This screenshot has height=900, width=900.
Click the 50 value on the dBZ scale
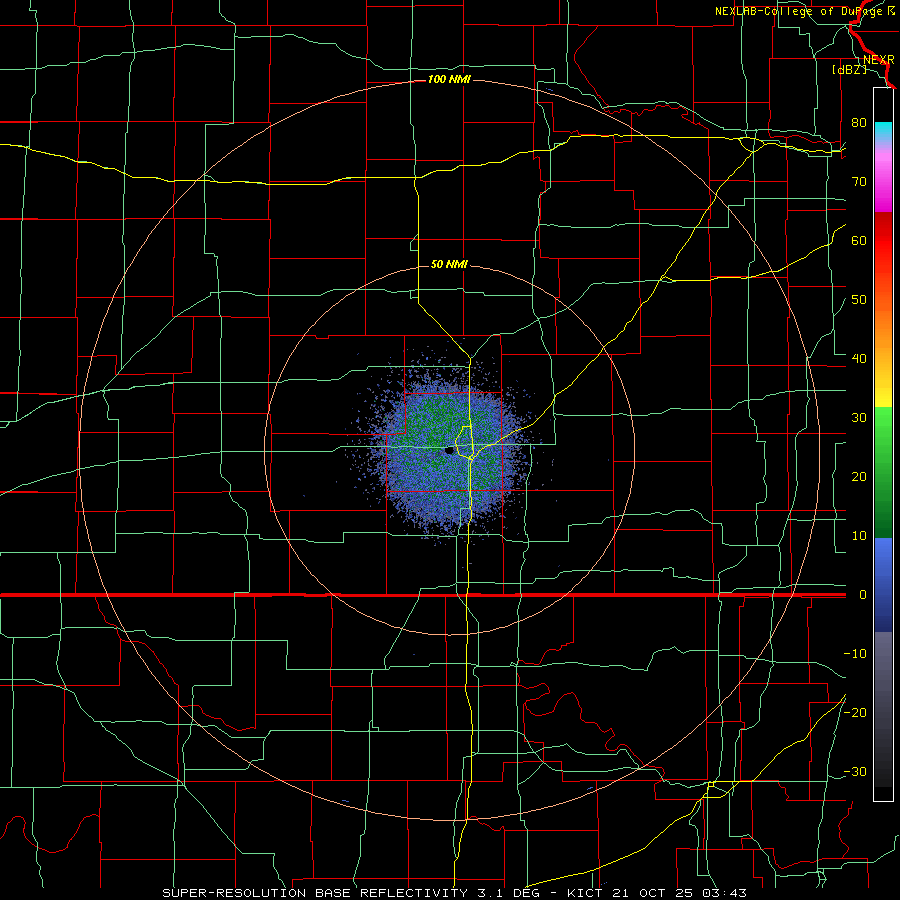point(859,300)
